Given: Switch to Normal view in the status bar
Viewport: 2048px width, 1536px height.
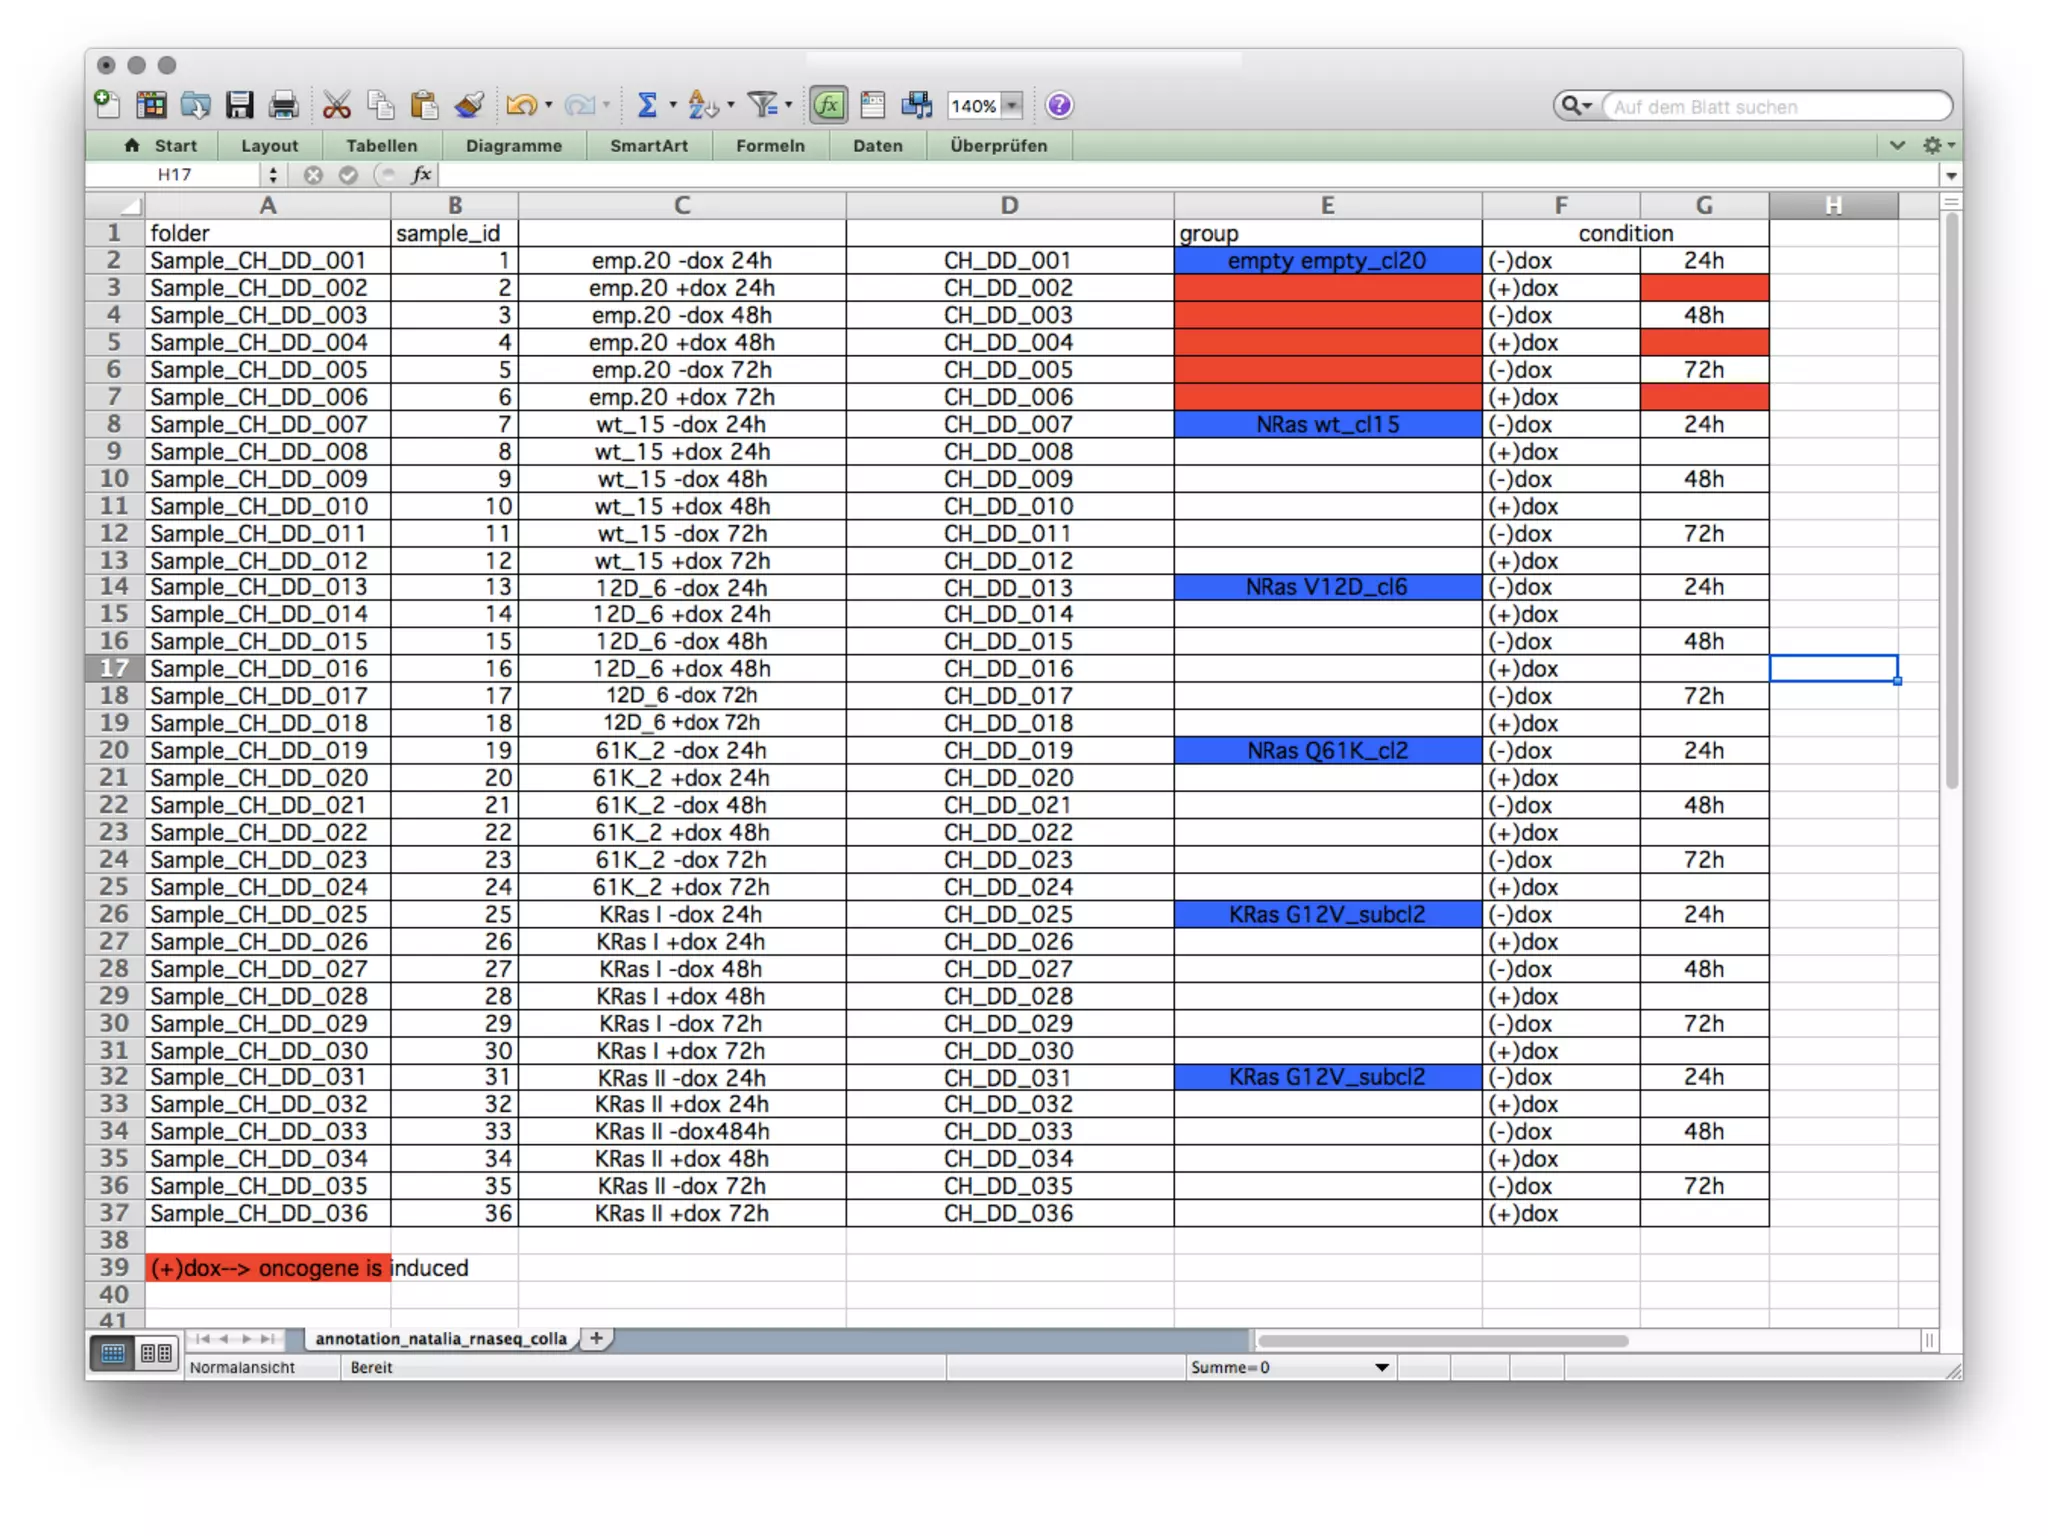Looking at the screenshot, I should pyautogui.click(x=113, y=1353).
